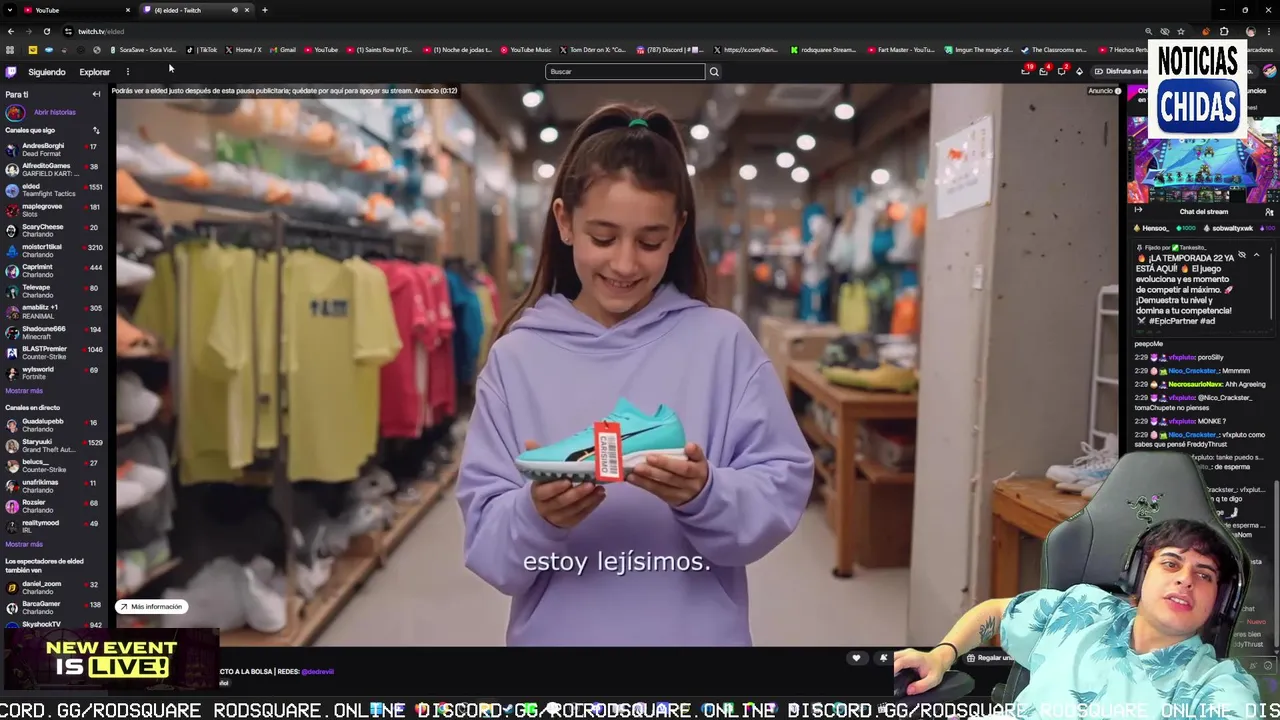Open wylsworld Fortnite channel
This screenshot has height=720, width=1280.
point(53,373)
